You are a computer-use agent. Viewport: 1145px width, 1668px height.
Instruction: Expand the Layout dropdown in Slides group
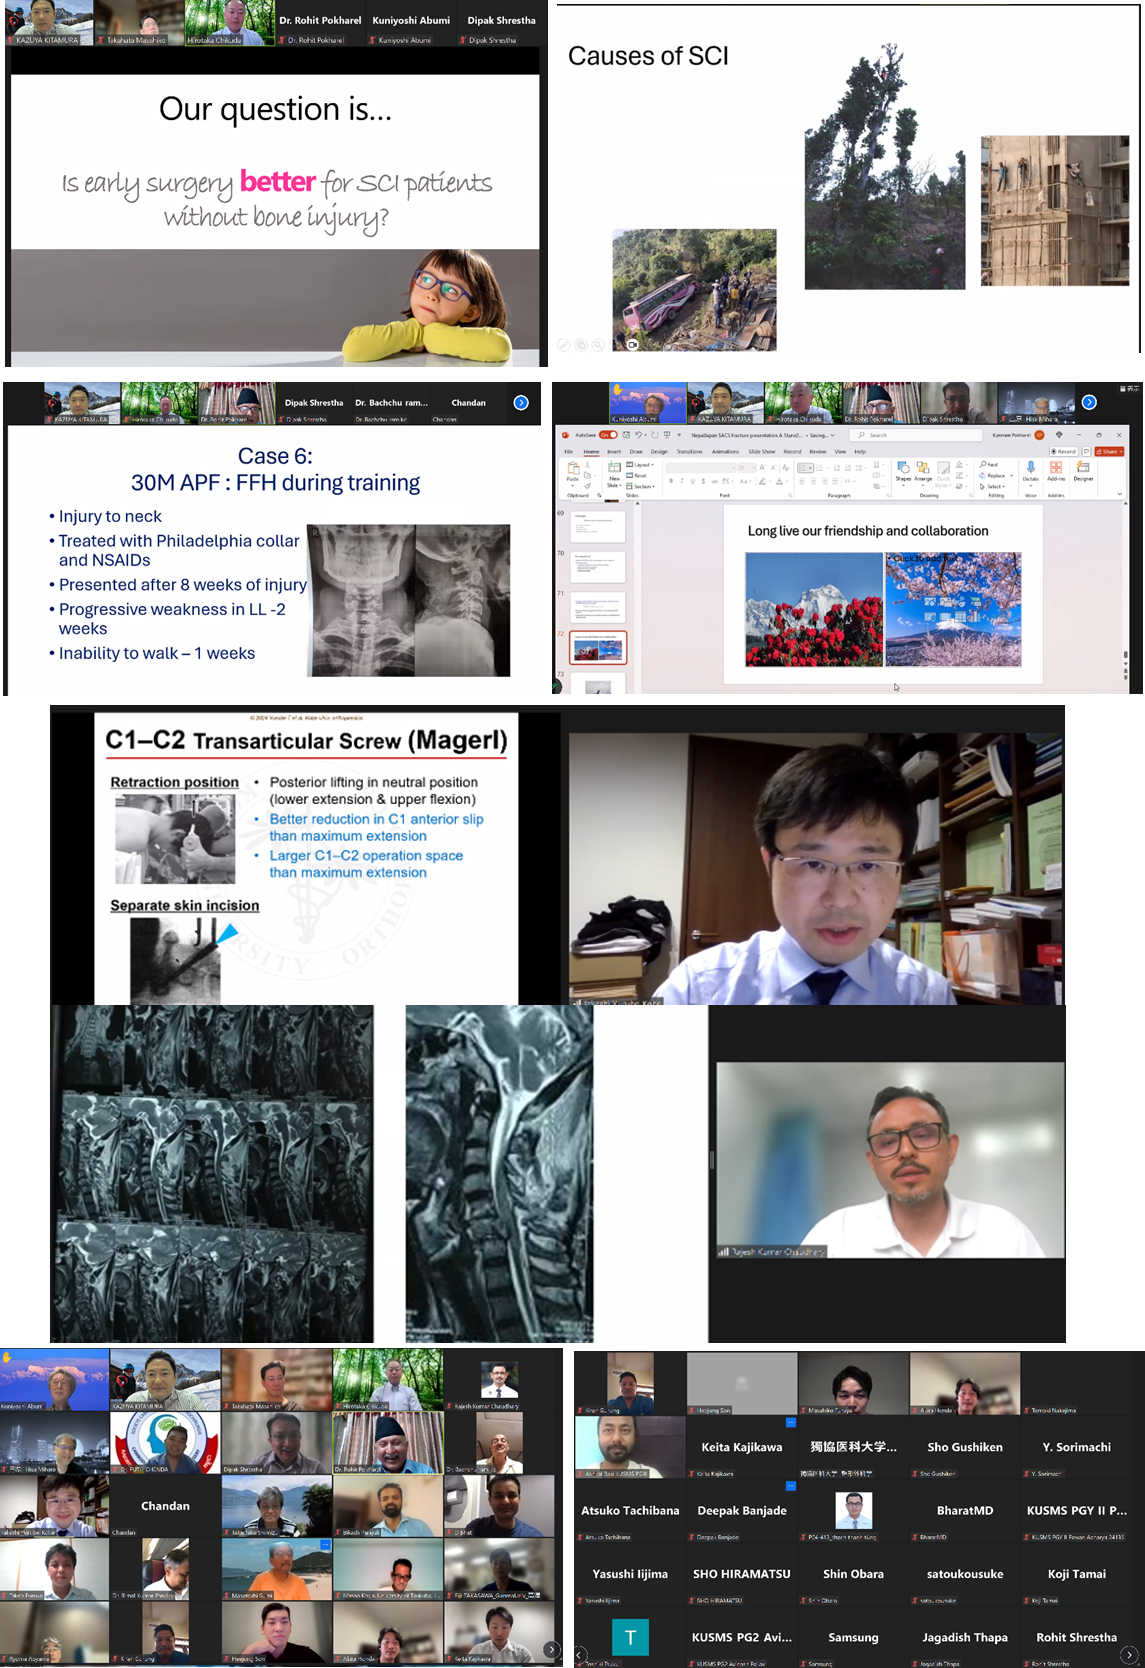[x=640, y=465]
